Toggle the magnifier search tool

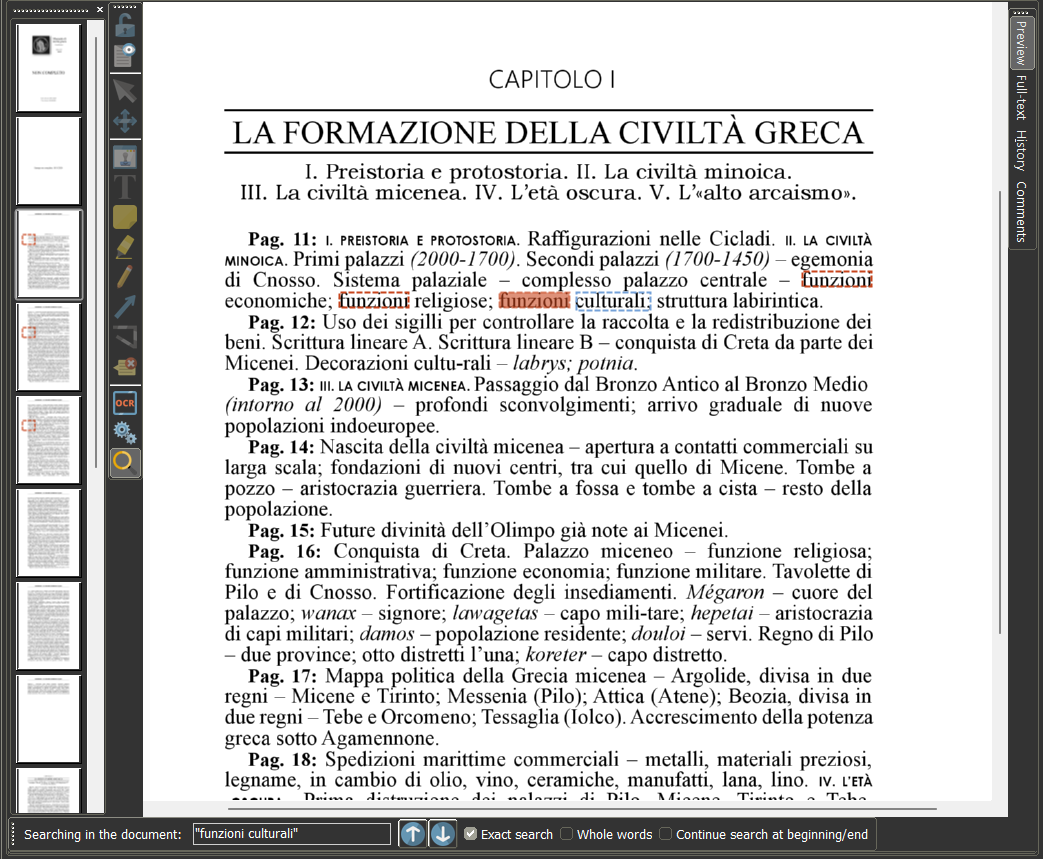click(x=124, y=462)
